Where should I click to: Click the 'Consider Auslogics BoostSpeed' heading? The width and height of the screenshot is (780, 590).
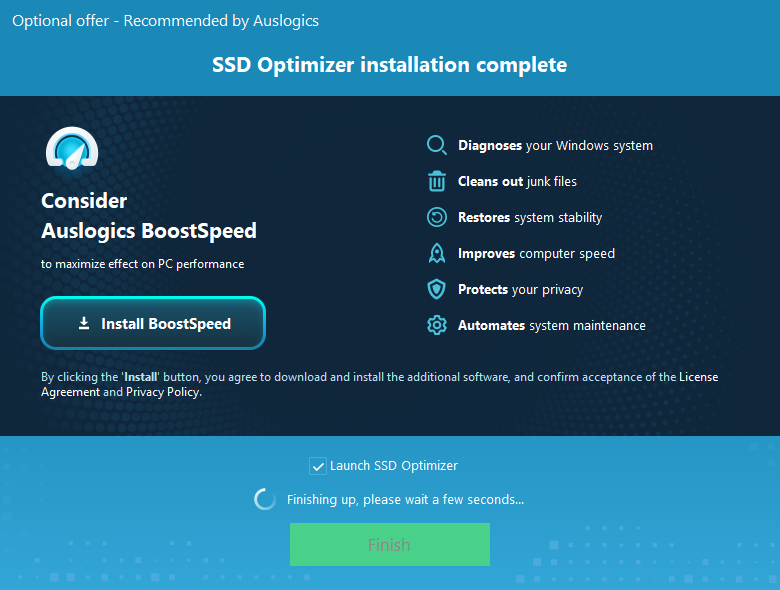pos(149,216)
